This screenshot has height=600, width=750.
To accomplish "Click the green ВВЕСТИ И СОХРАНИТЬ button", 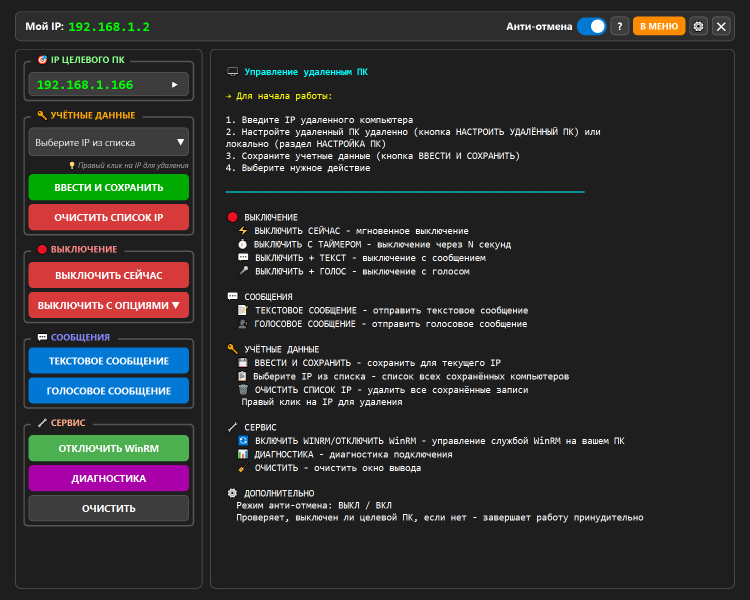I will pos(108,187).
